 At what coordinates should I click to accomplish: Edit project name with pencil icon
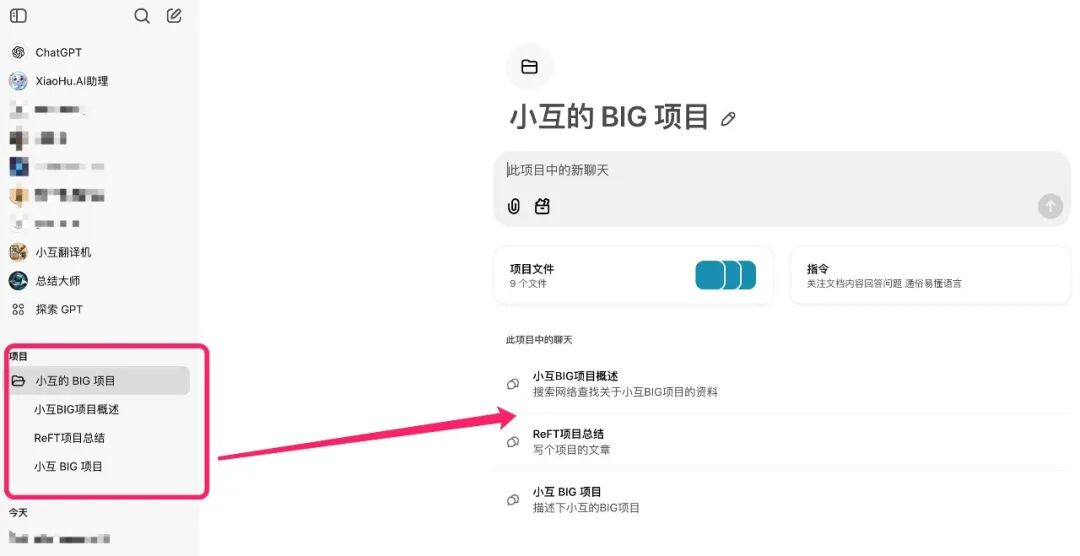click(728, 119)
